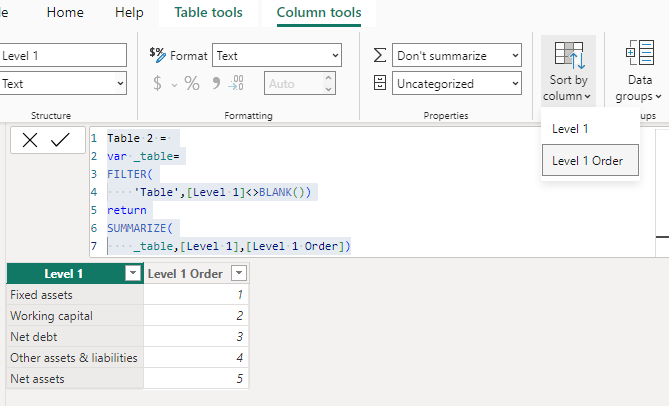Click the SUMMARIZE( line in the formula
The height and width of the screenshot is (406, 669).
pyautogui.click(x=140, y=228)
